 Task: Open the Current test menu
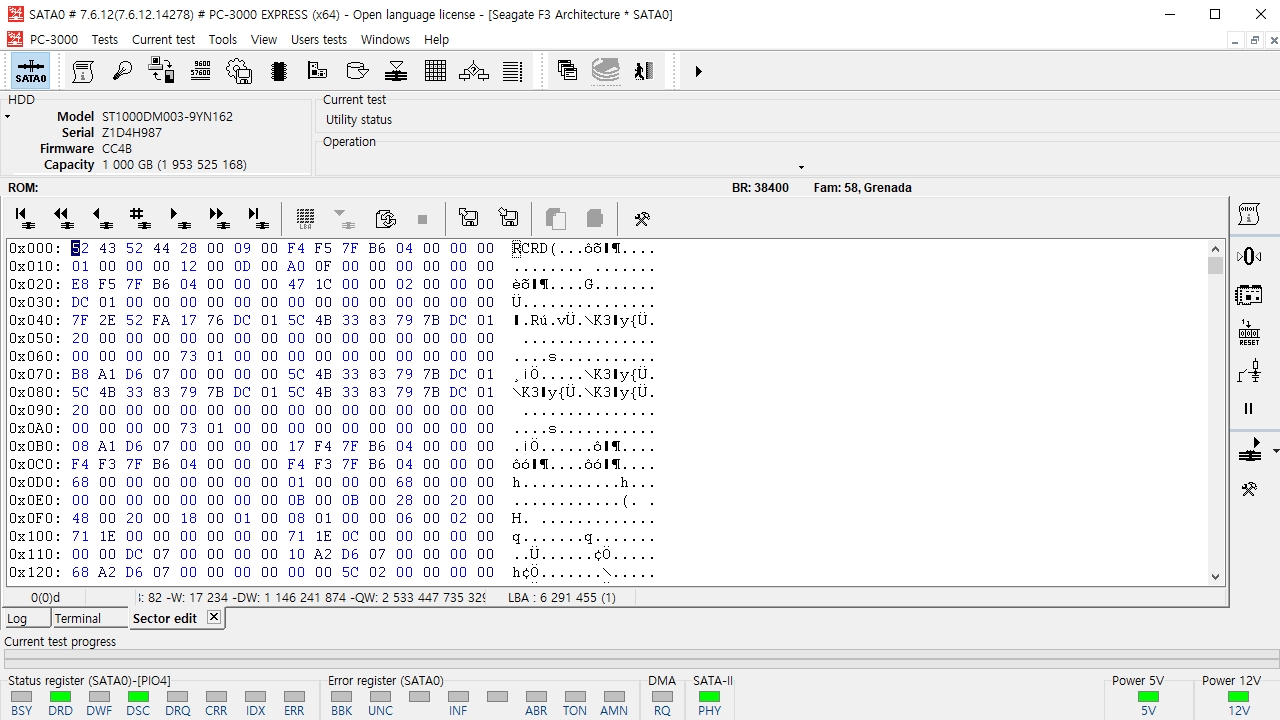[x=164, y=39]
